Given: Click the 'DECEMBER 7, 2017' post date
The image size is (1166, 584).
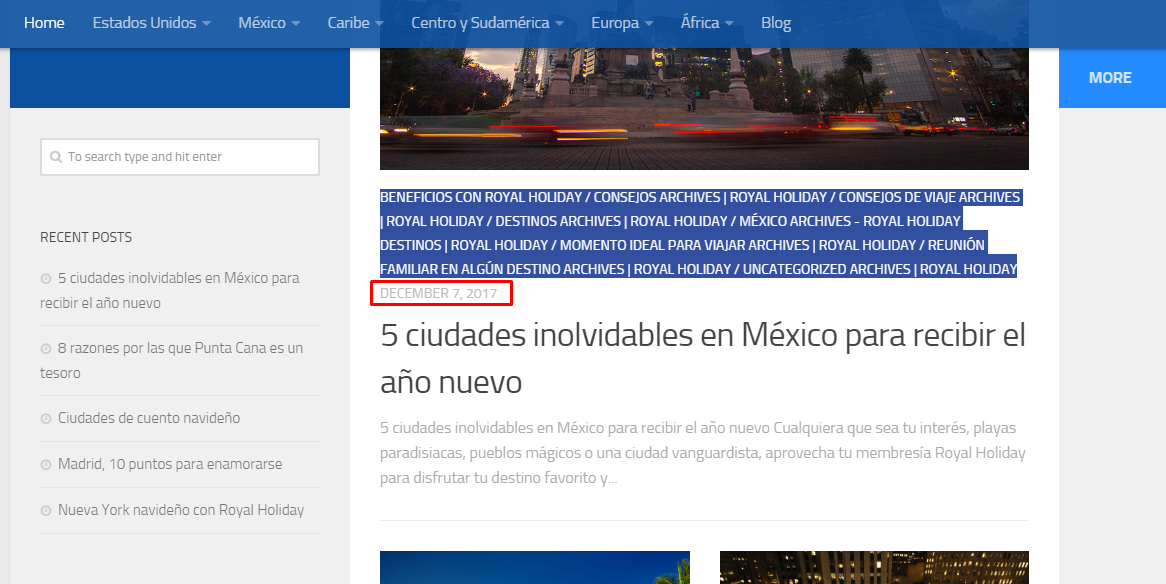Looking at the screenshot, I should tap(439, 293).
